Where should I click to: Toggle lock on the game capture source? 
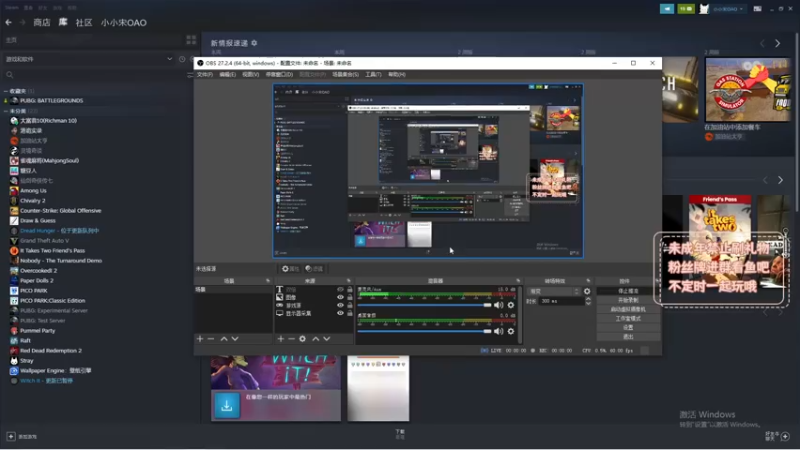(349, 305)
